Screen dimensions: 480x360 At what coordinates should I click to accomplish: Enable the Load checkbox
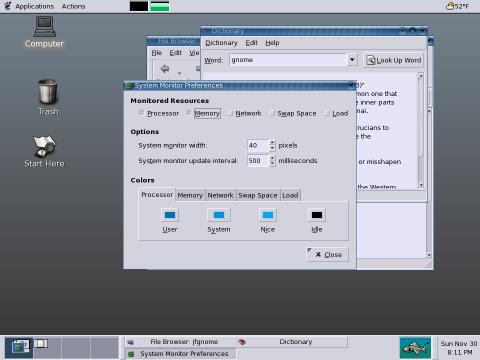327,113
